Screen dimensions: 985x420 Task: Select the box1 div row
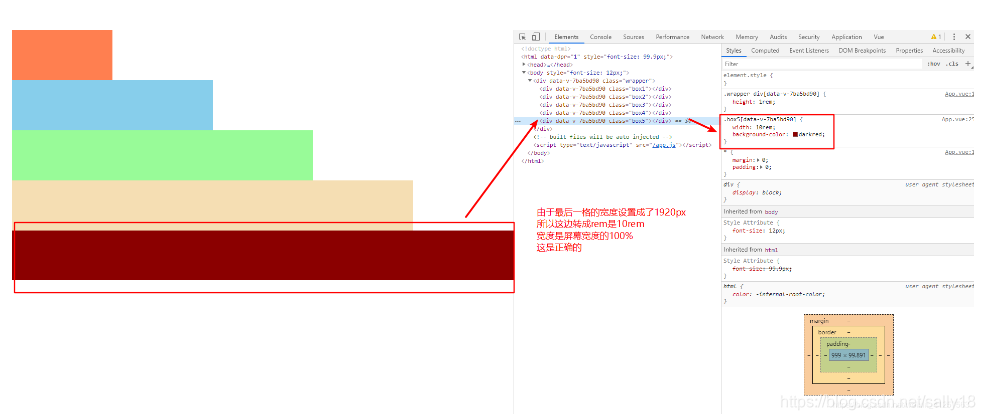[605, 89]
